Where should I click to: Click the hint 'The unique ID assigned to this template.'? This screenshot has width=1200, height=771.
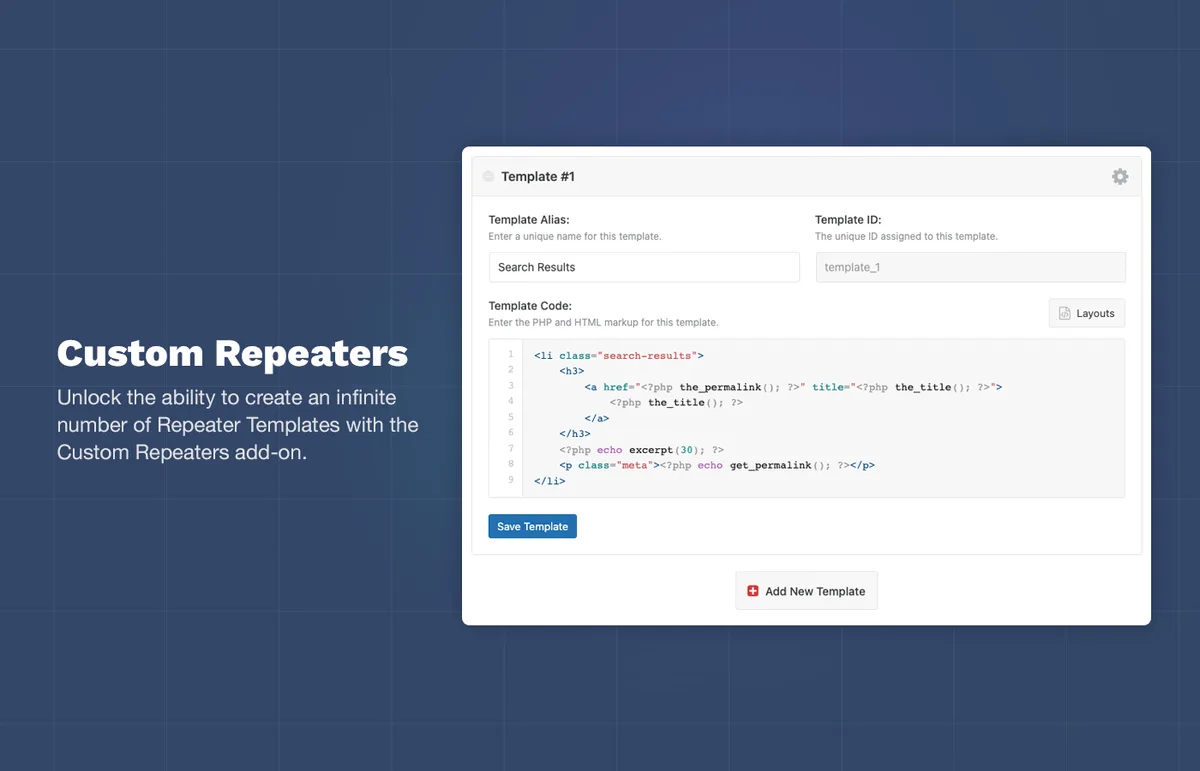click(x=906, y=237)
